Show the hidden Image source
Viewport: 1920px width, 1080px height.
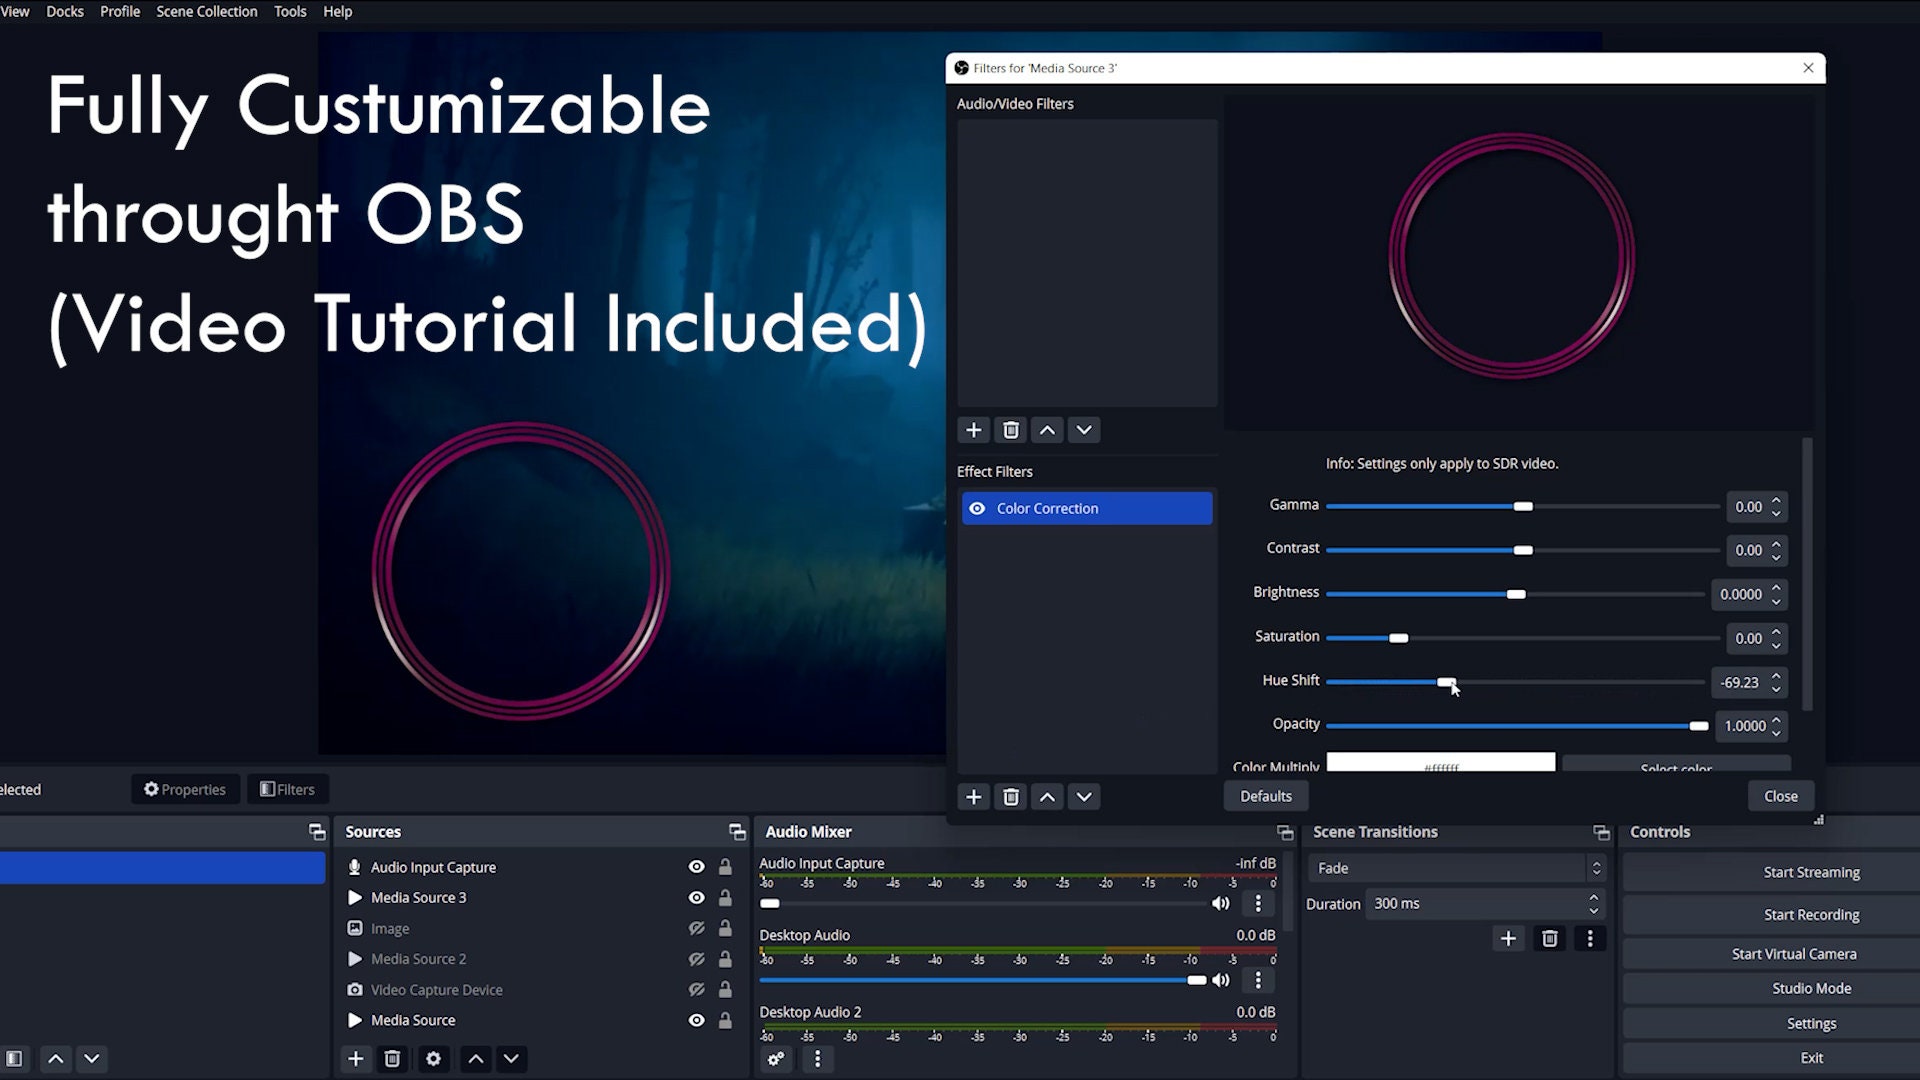click(697, 929)
